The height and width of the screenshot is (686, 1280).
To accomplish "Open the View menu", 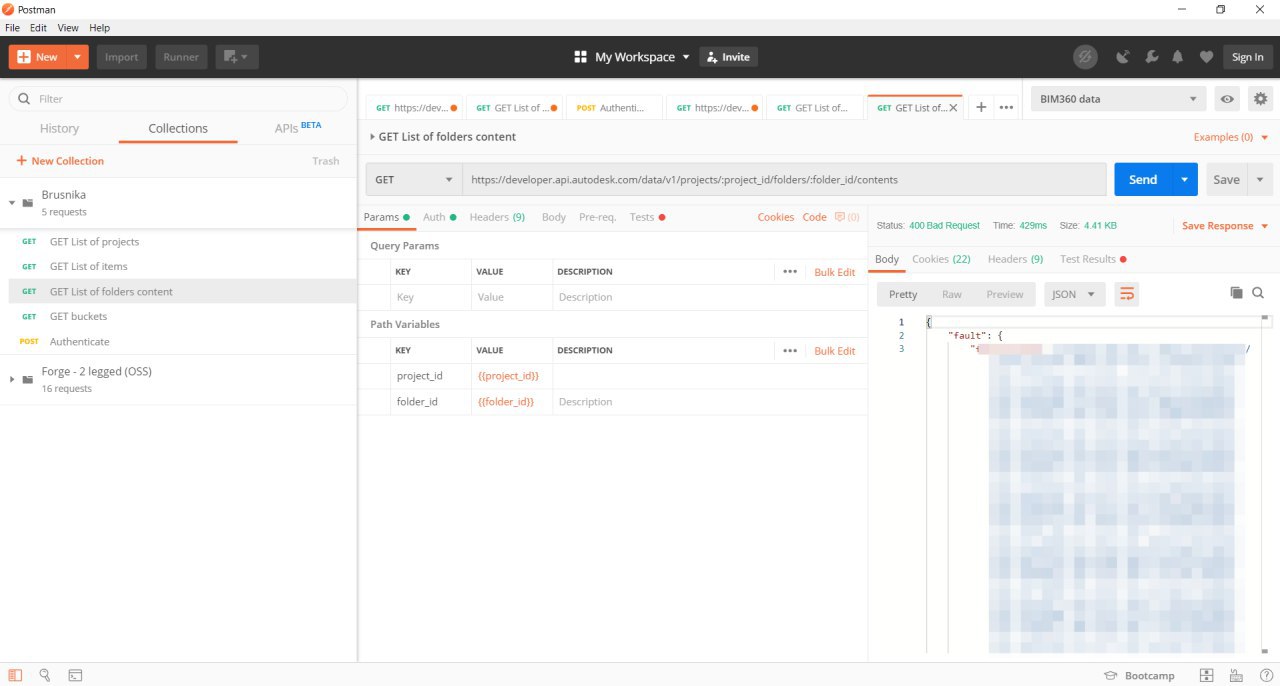I will click(x=68, y=28).
